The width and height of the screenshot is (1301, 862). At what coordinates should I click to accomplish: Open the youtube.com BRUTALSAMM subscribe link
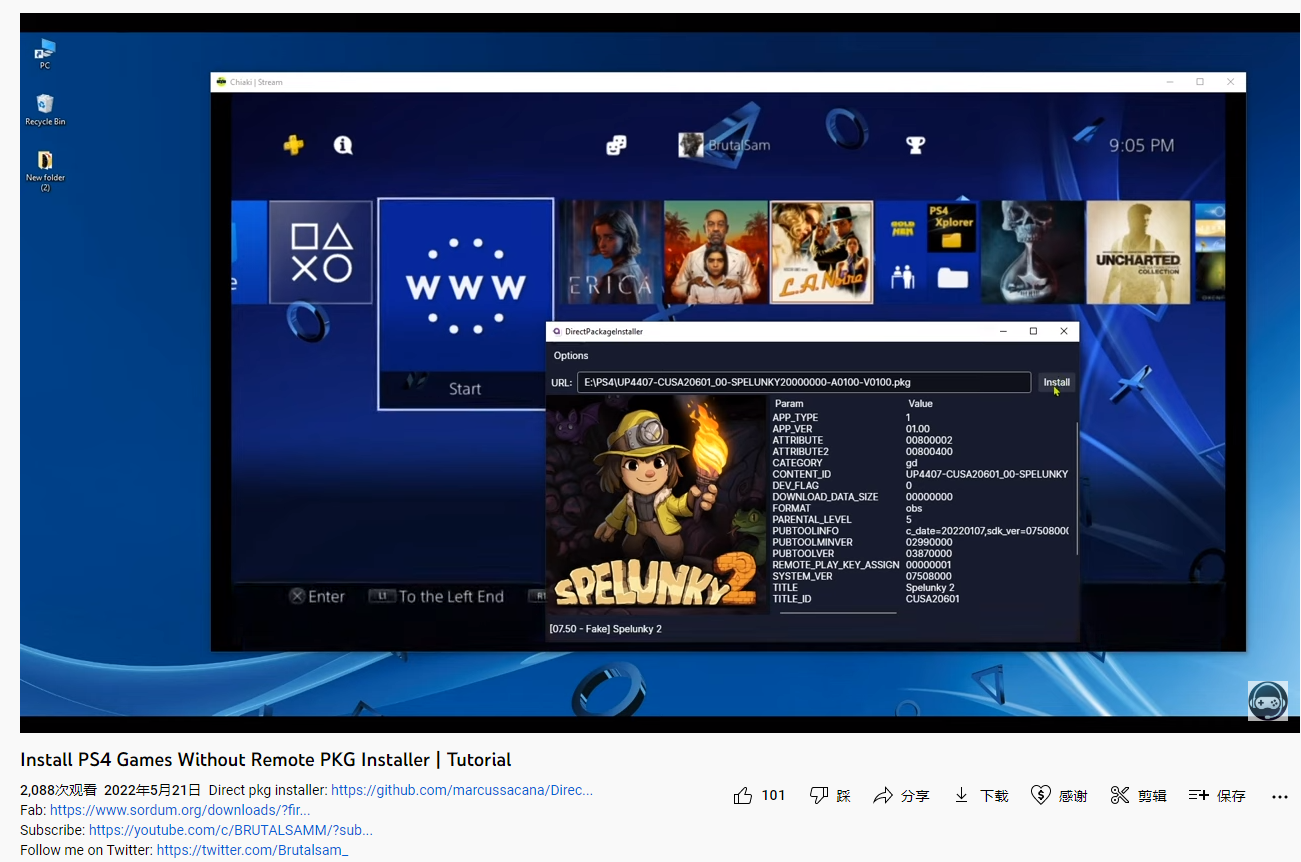(231, 830)
